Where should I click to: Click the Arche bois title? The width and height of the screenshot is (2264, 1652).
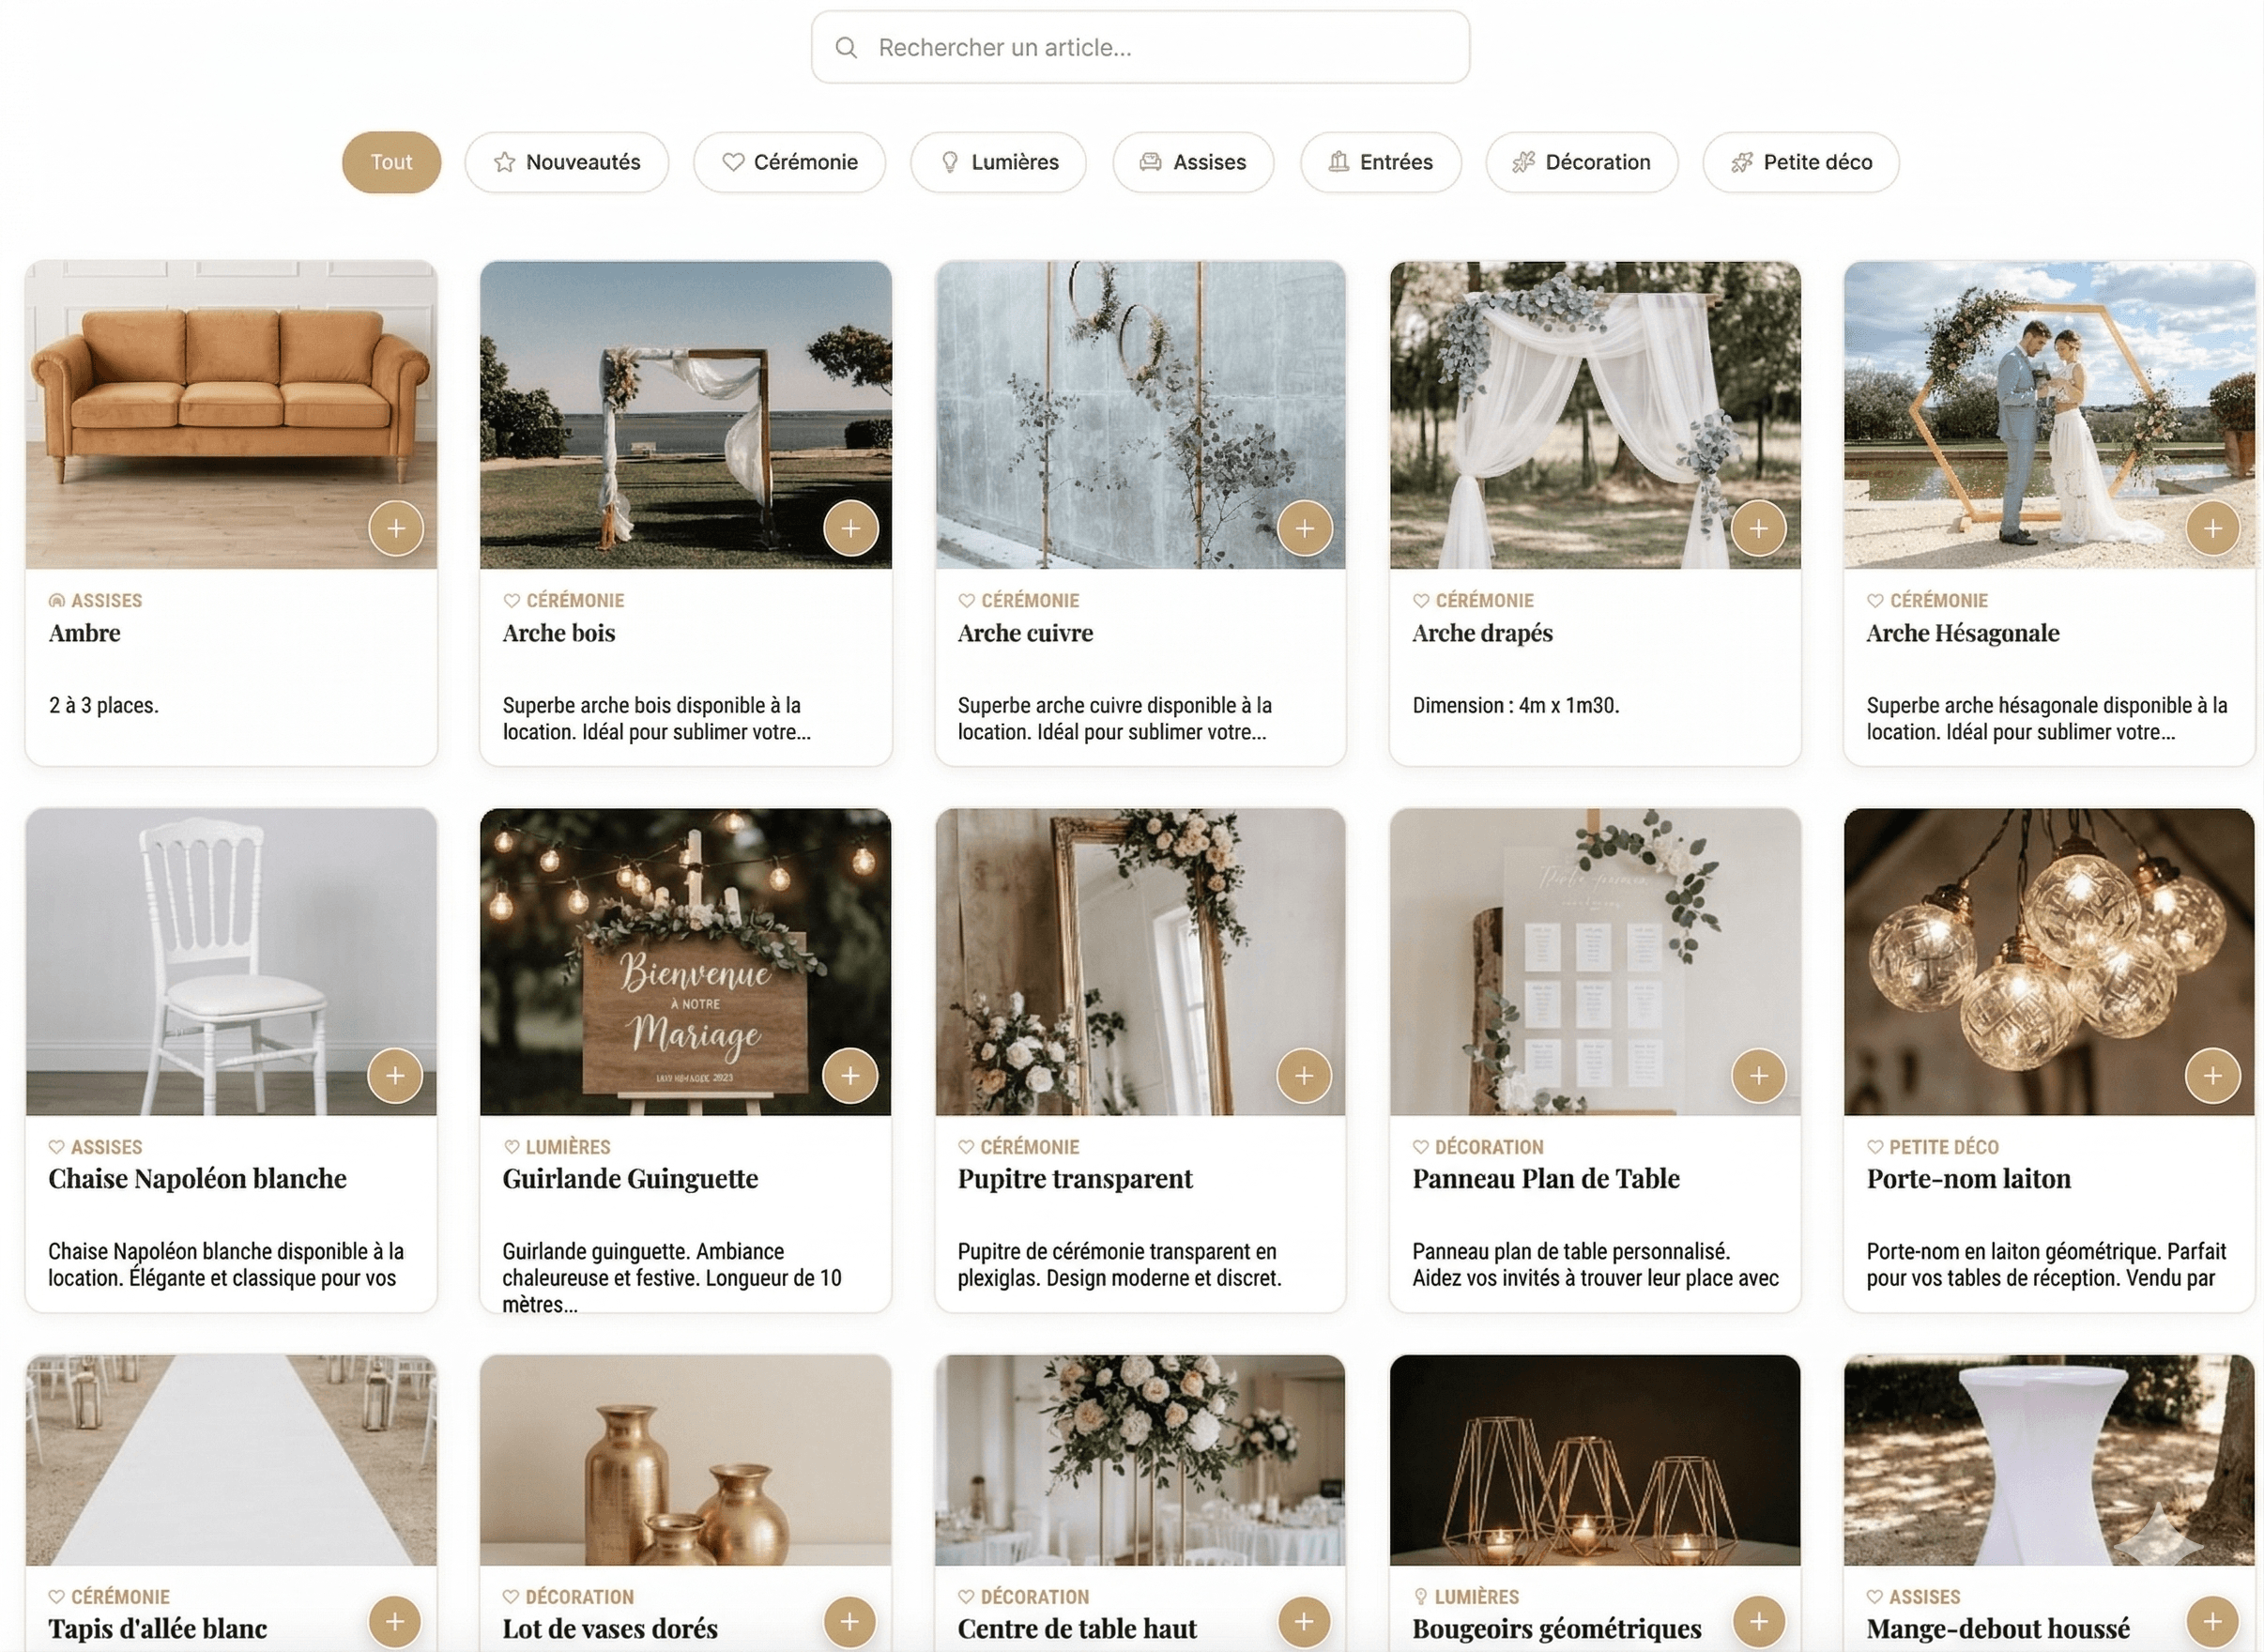[559, 633]
